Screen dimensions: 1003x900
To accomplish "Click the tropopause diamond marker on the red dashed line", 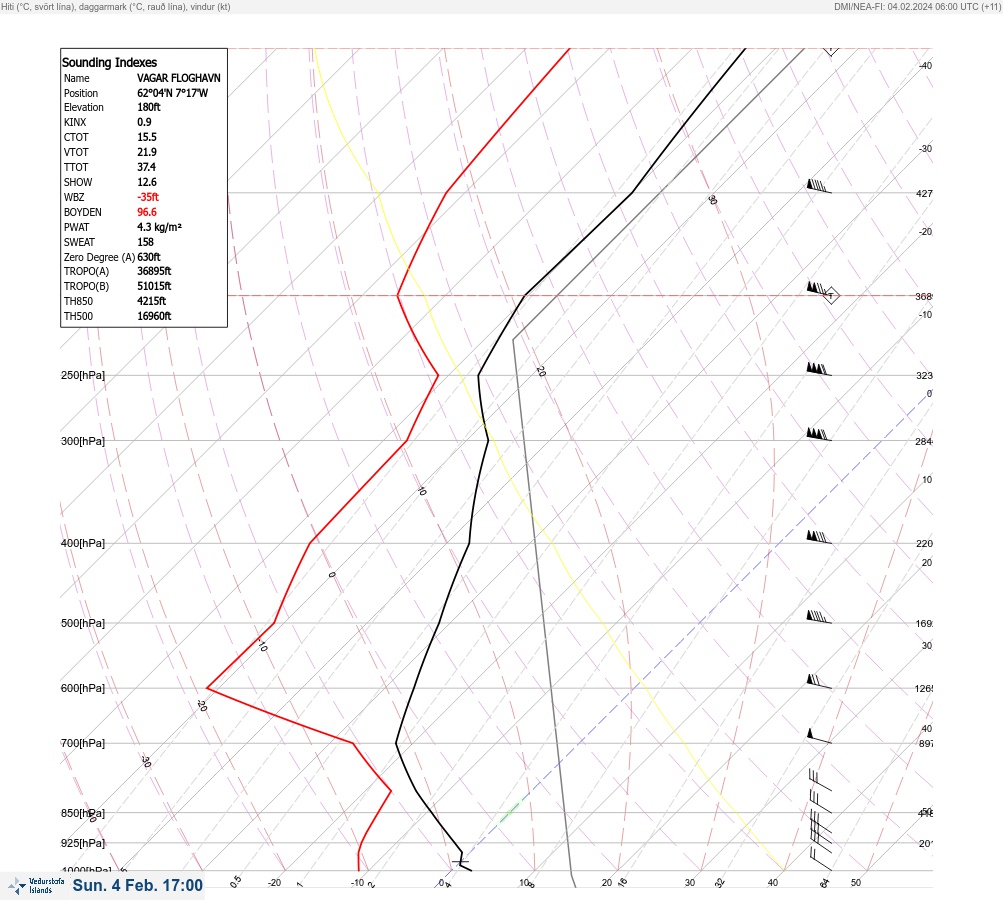I will pyautogui.click(x=831, y=296).
